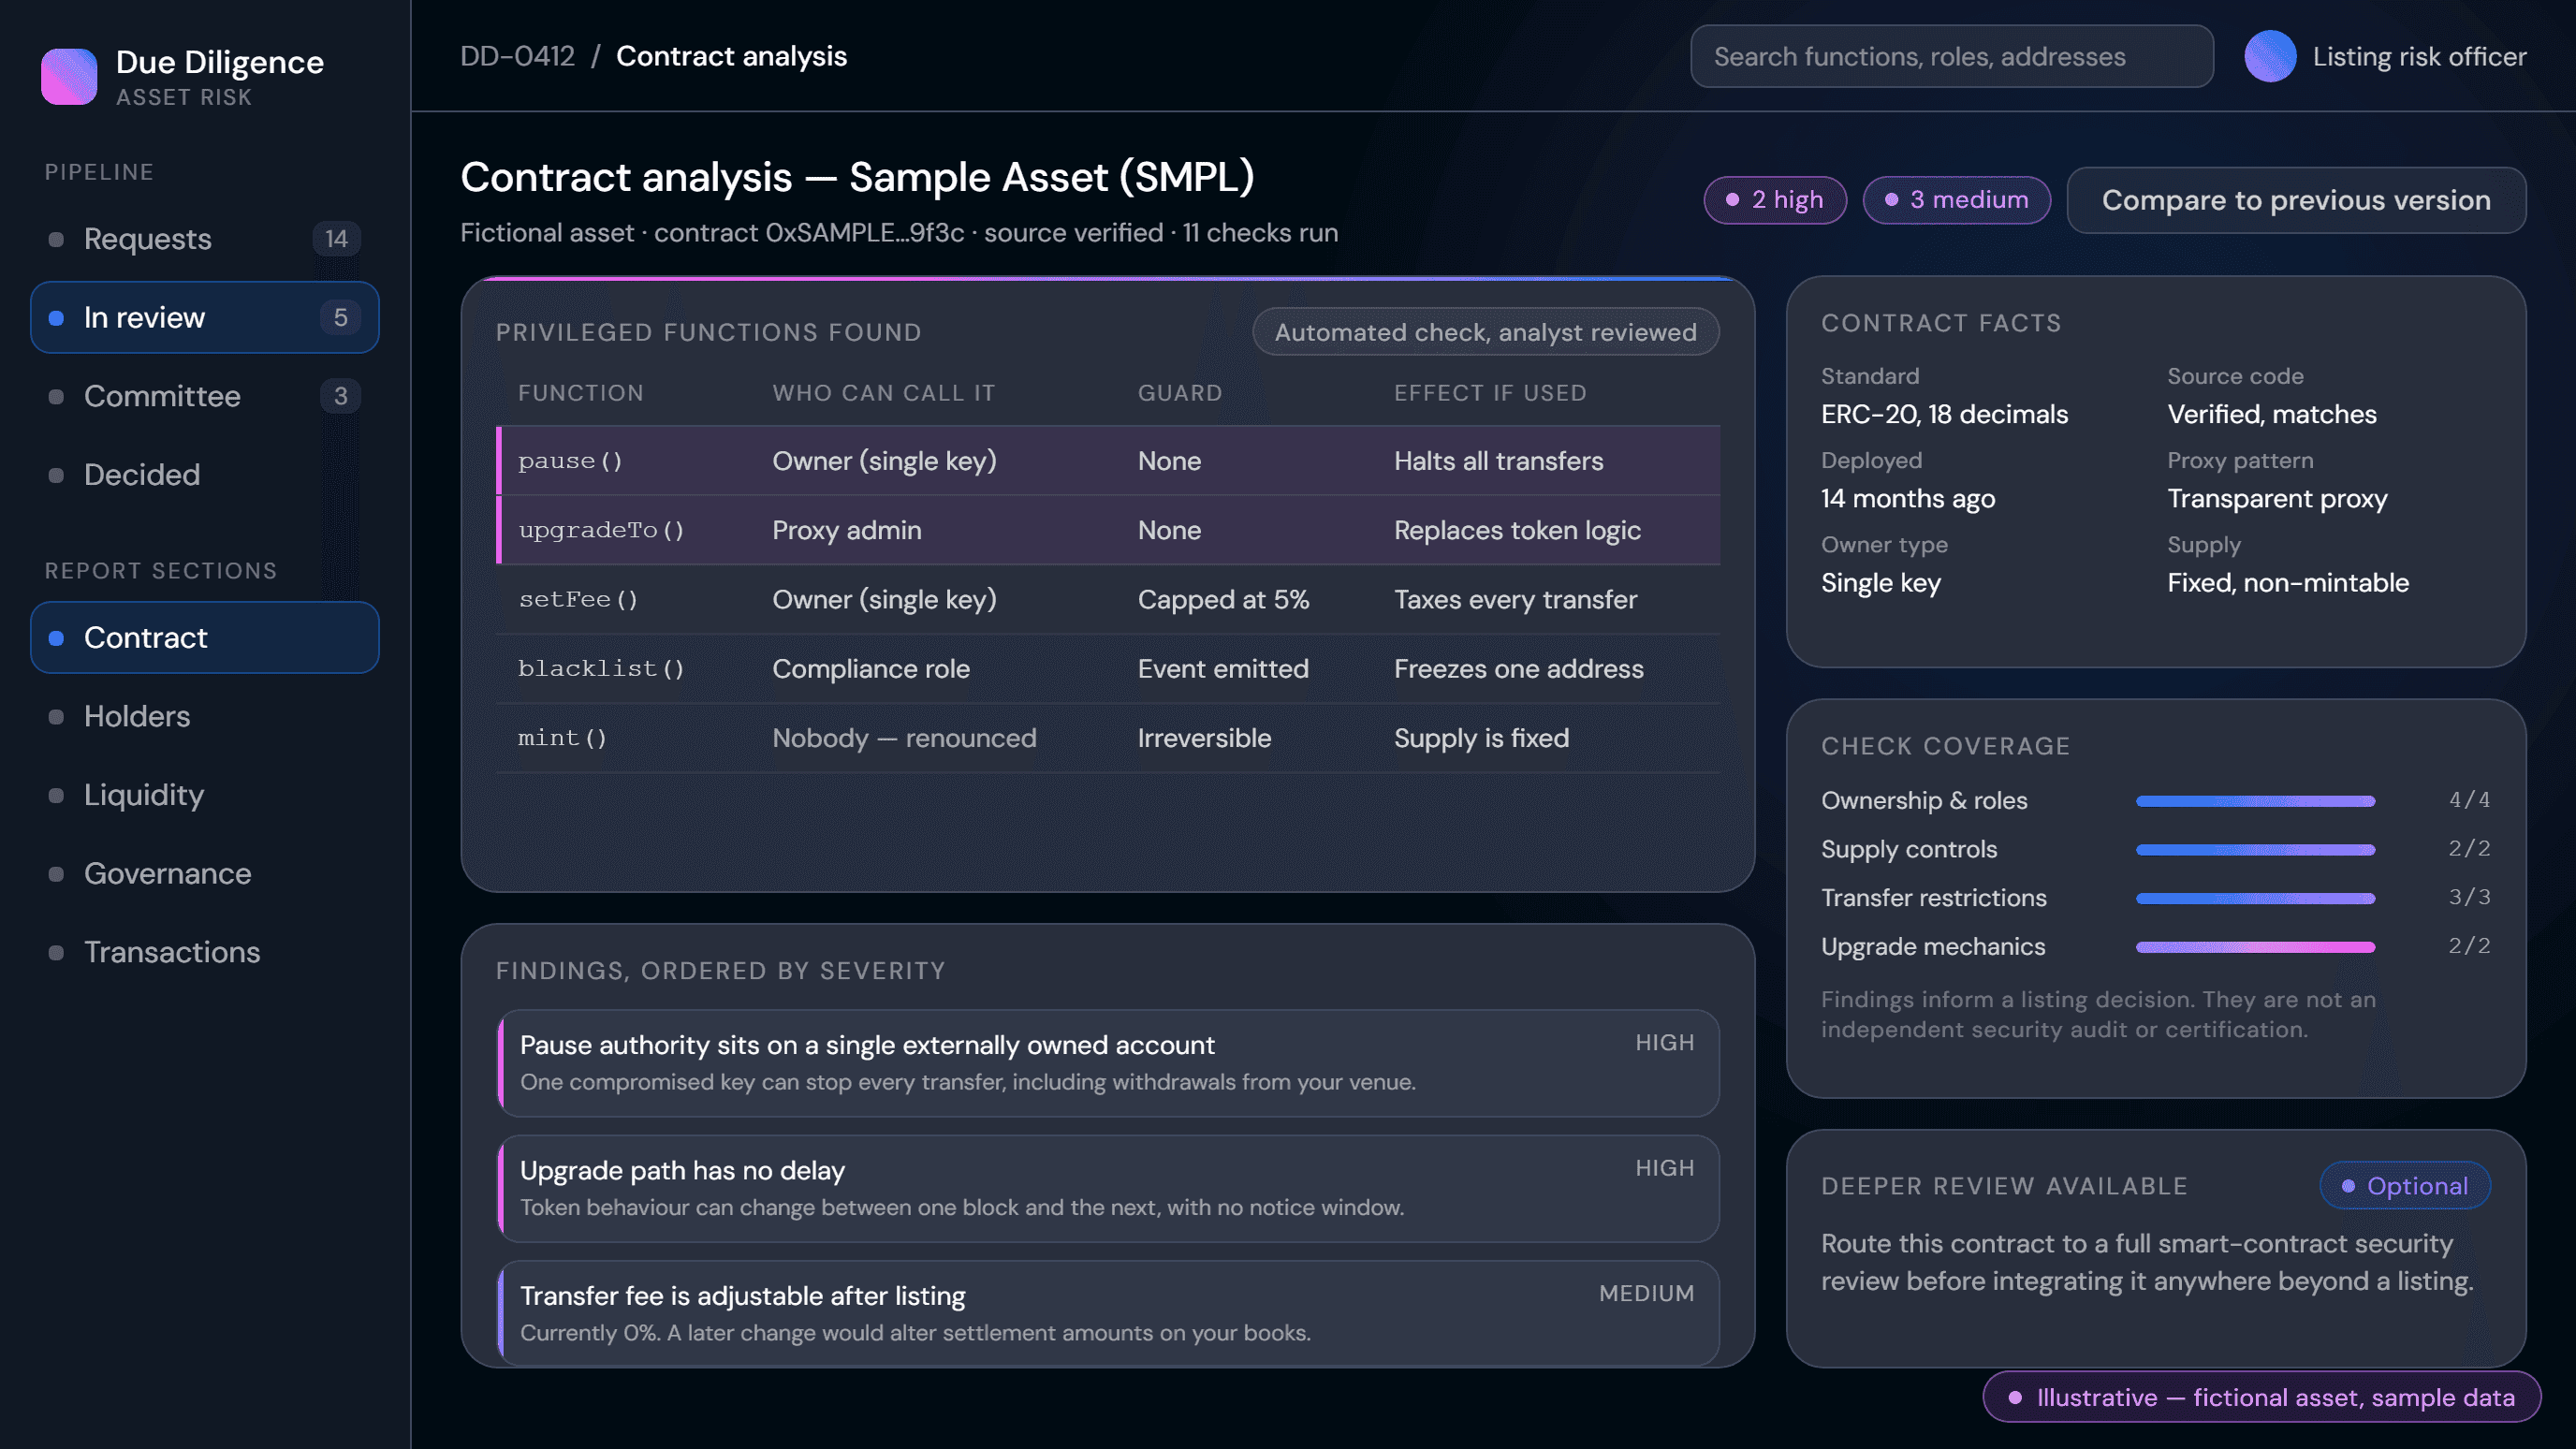Click the Ownership & roles coverage bar

[x=2255, y=801]
